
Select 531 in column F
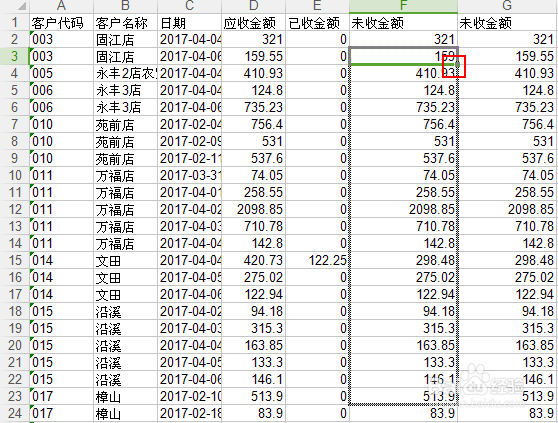click(403, 141)
